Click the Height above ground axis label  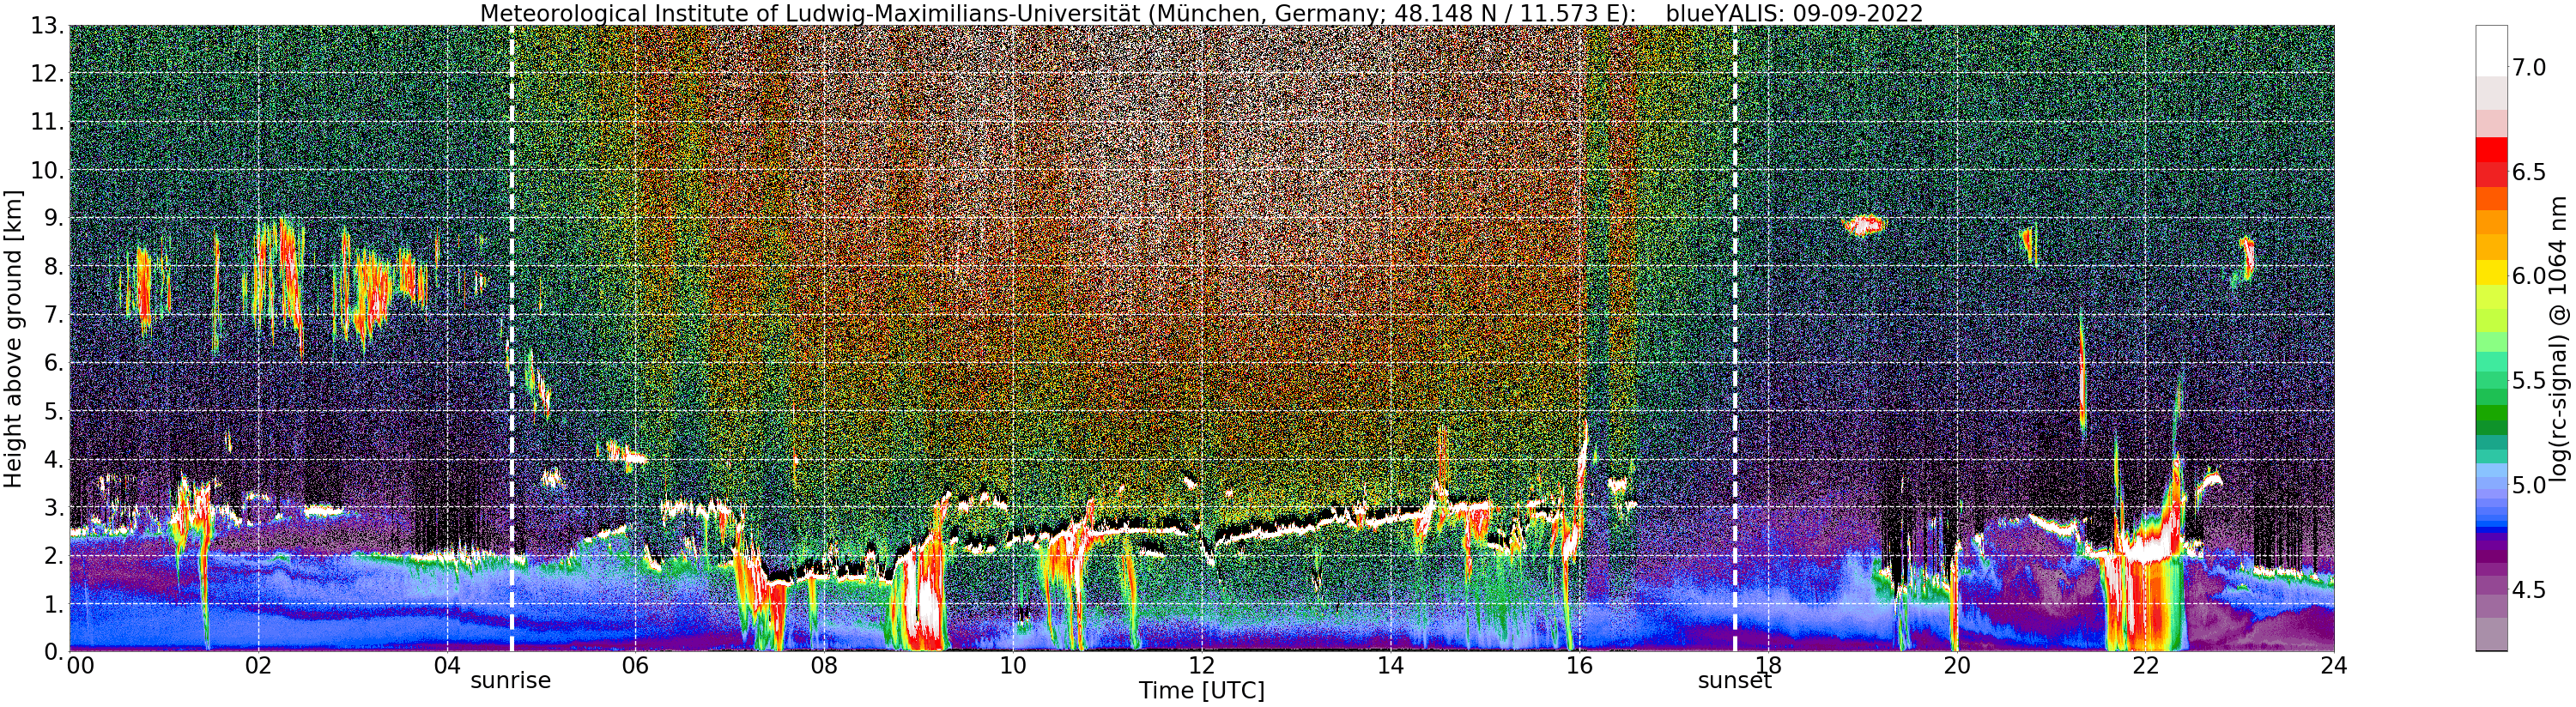pos(13,338)
